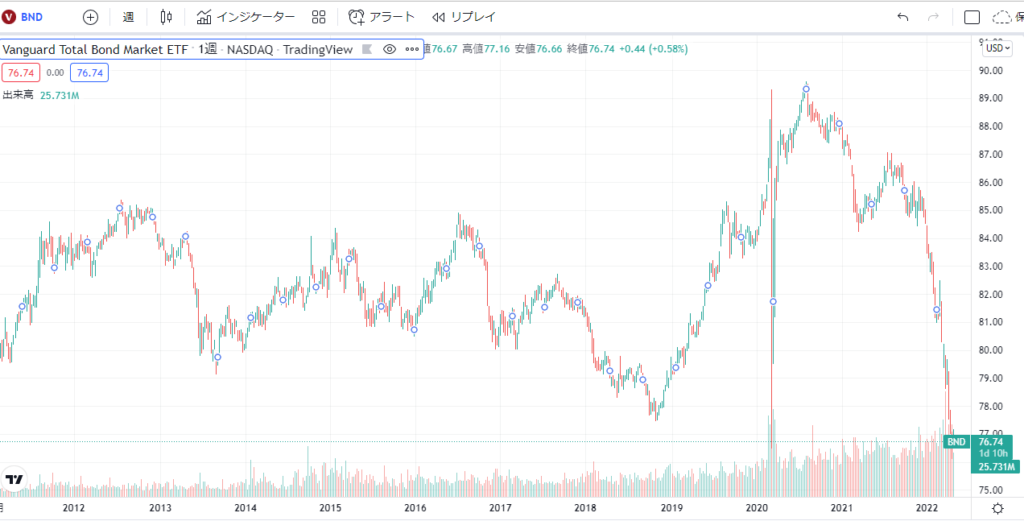The image size is (1024, 521).
Task: Click the 安値76.66 low value
Action: tap(538, 49)
